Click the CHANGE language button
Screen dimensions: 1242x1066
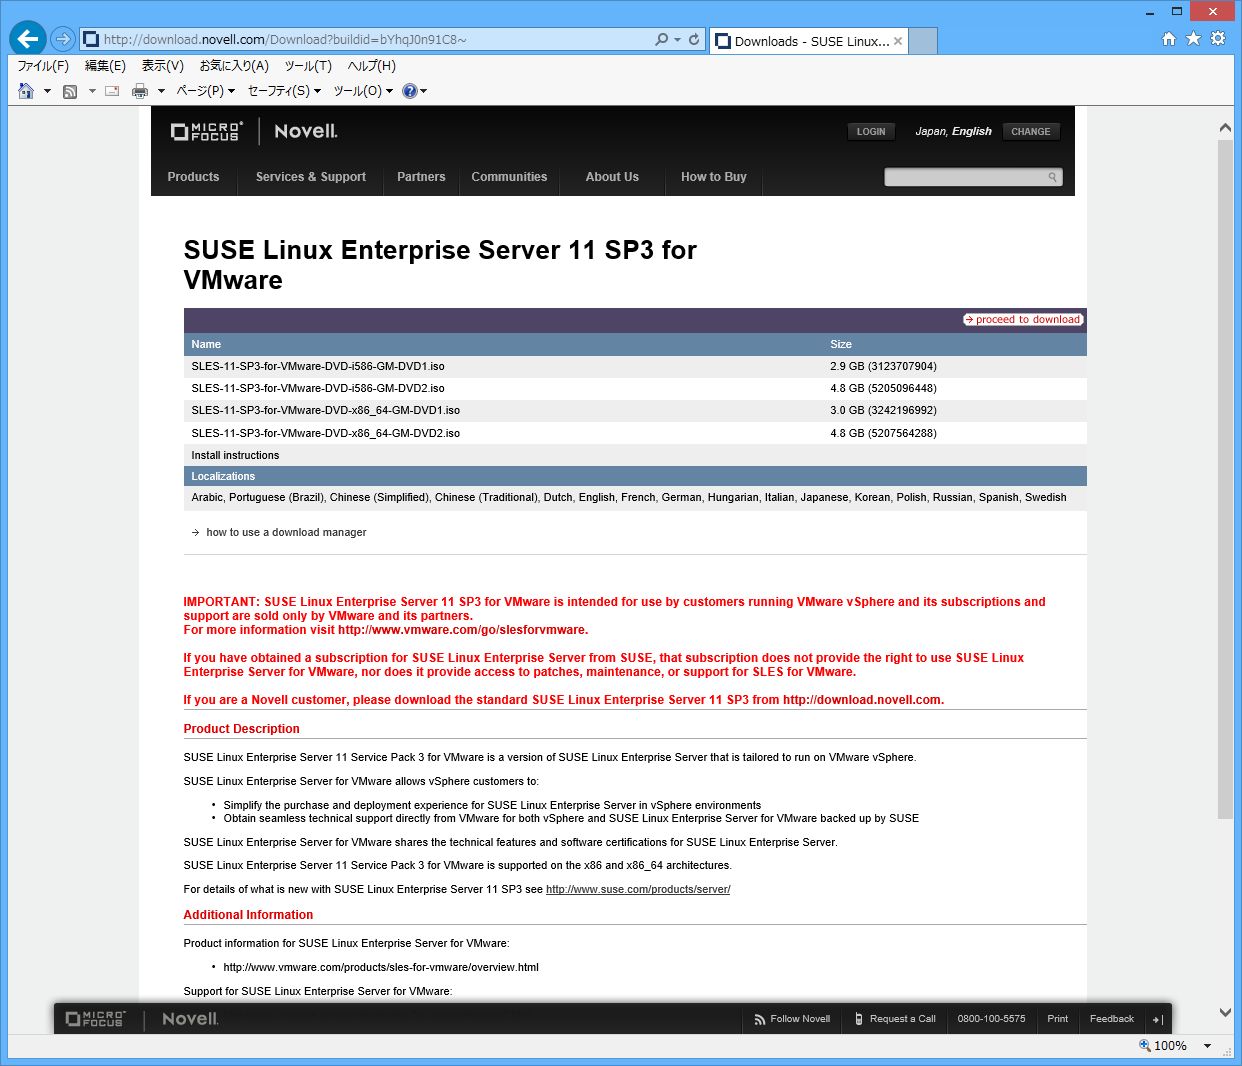click(1031, 132)
